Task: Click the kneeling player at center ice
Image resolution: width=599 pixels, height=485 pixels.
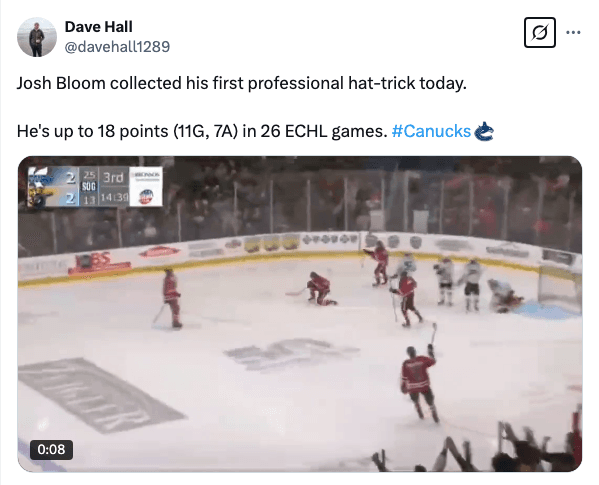Action: (x=321, y=289)
